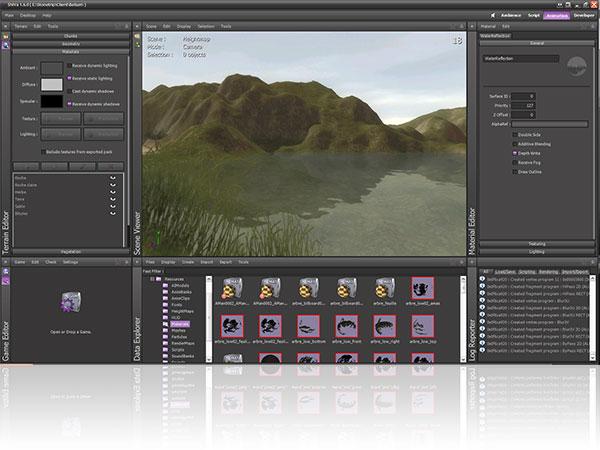Screen dimensions: 600x450
Task: Click the audio icon beside Ambiance tab
Action: pyautogui.click(x=493, y=16)
